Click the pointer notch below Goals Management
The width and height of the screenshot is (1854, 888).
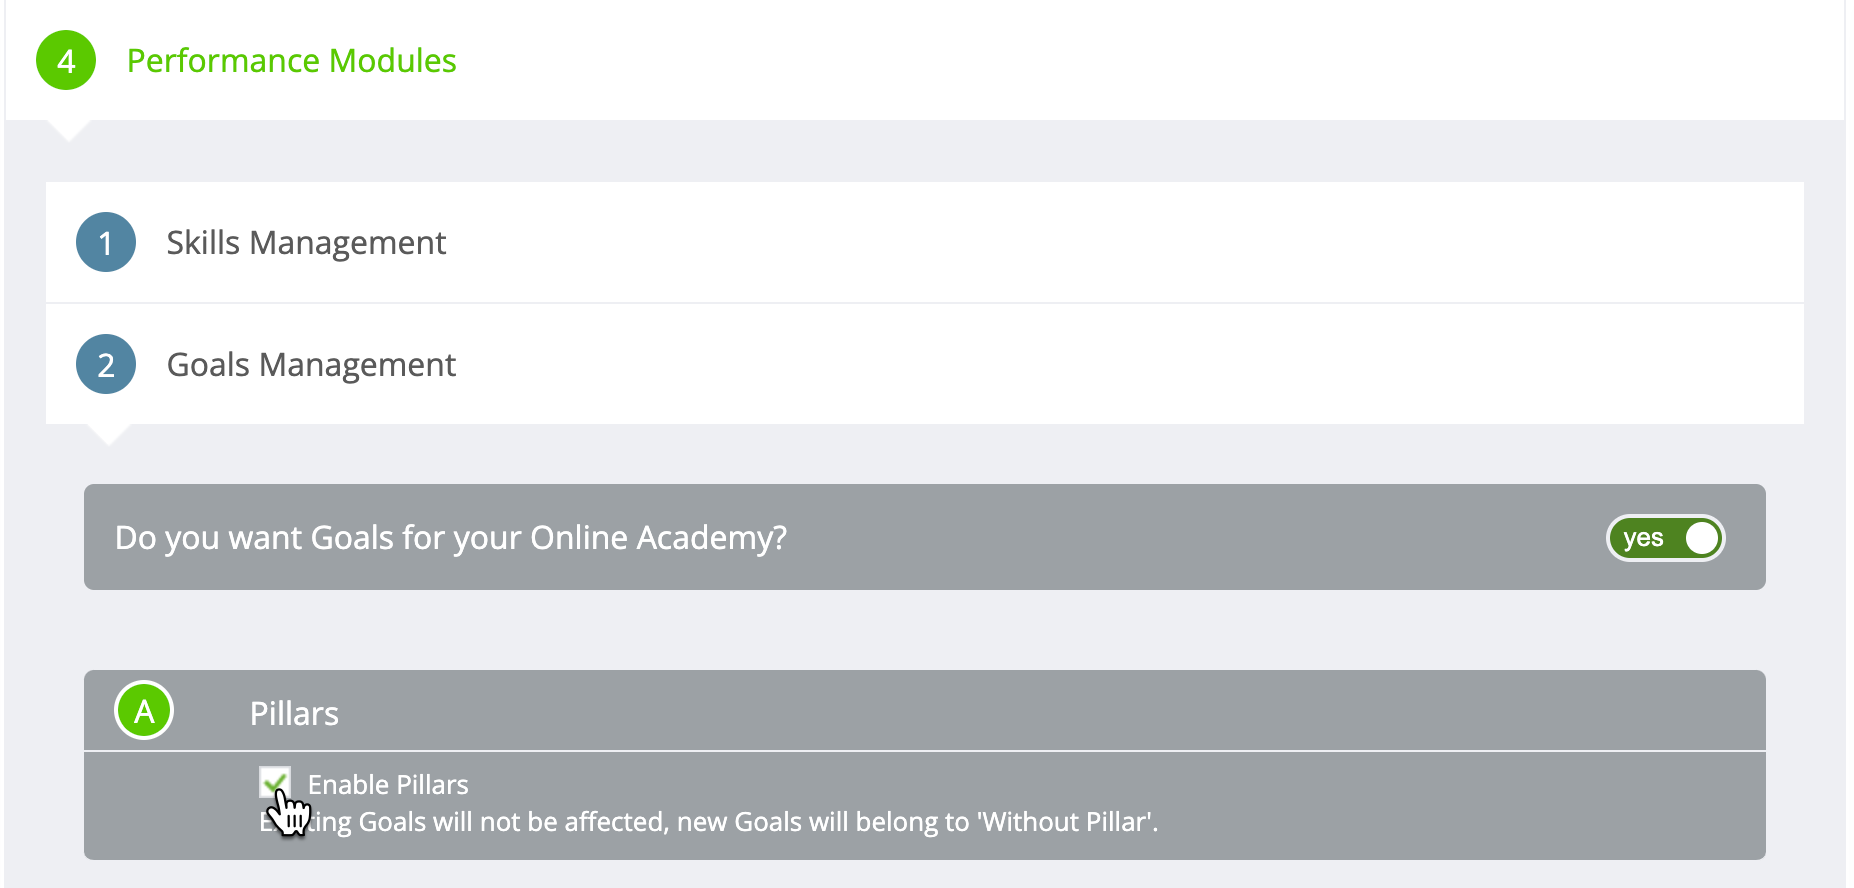[108, 435]
